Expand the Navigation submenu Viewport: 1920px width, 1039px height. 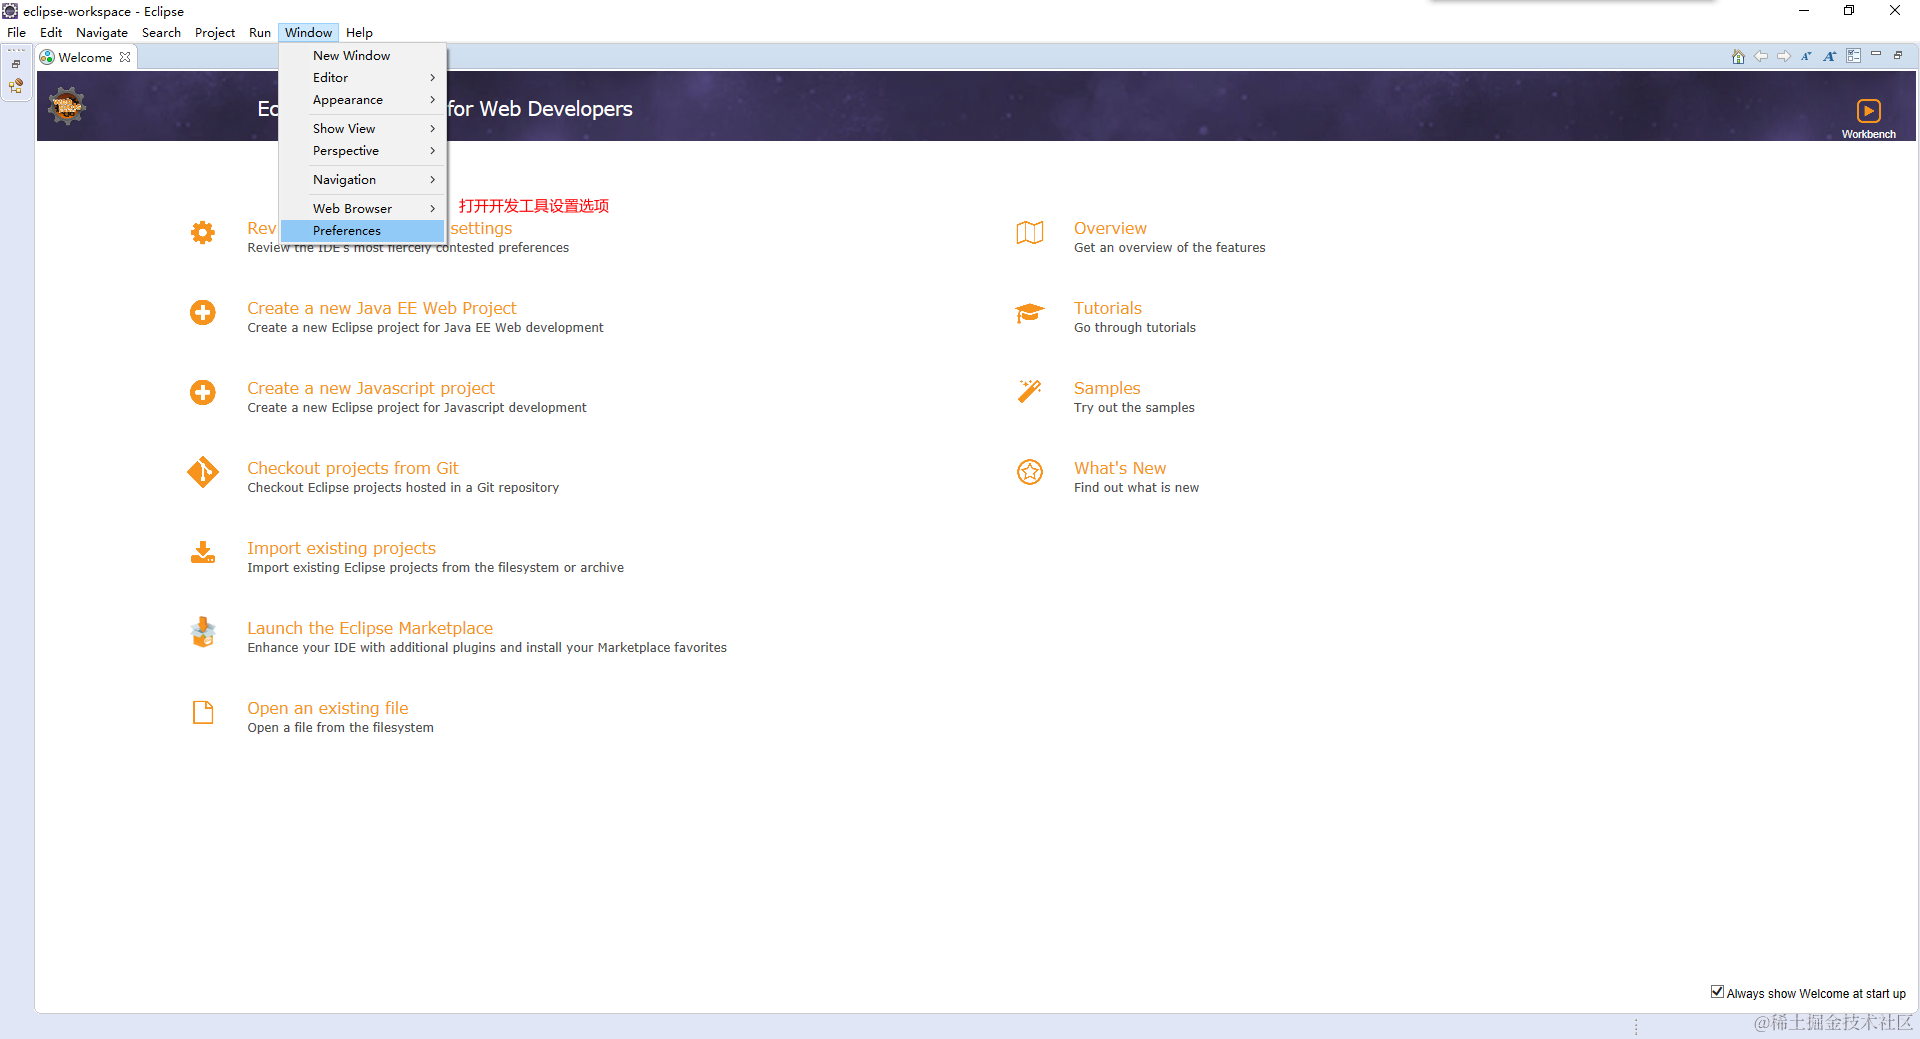(363, 180)
